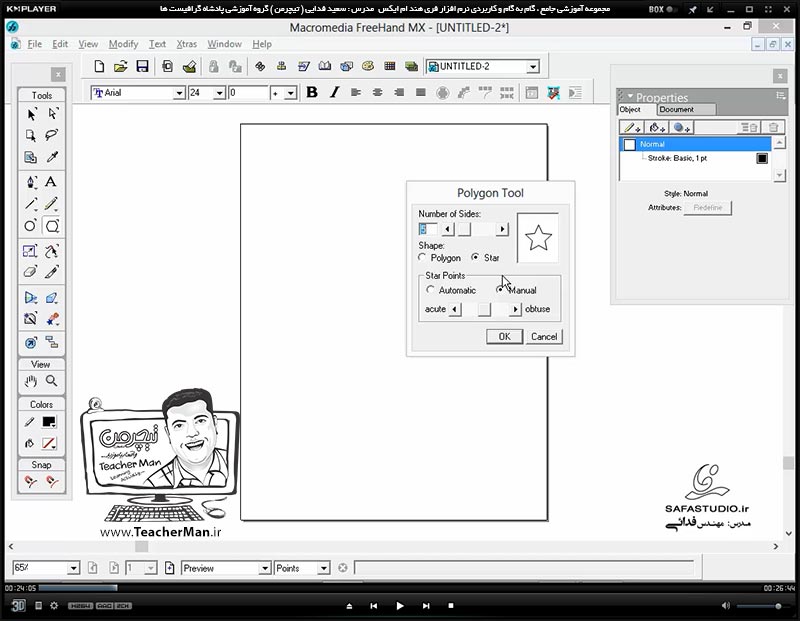Open the Window menu
This screenshot has height=621, width=800.
[x=224, y=44]
